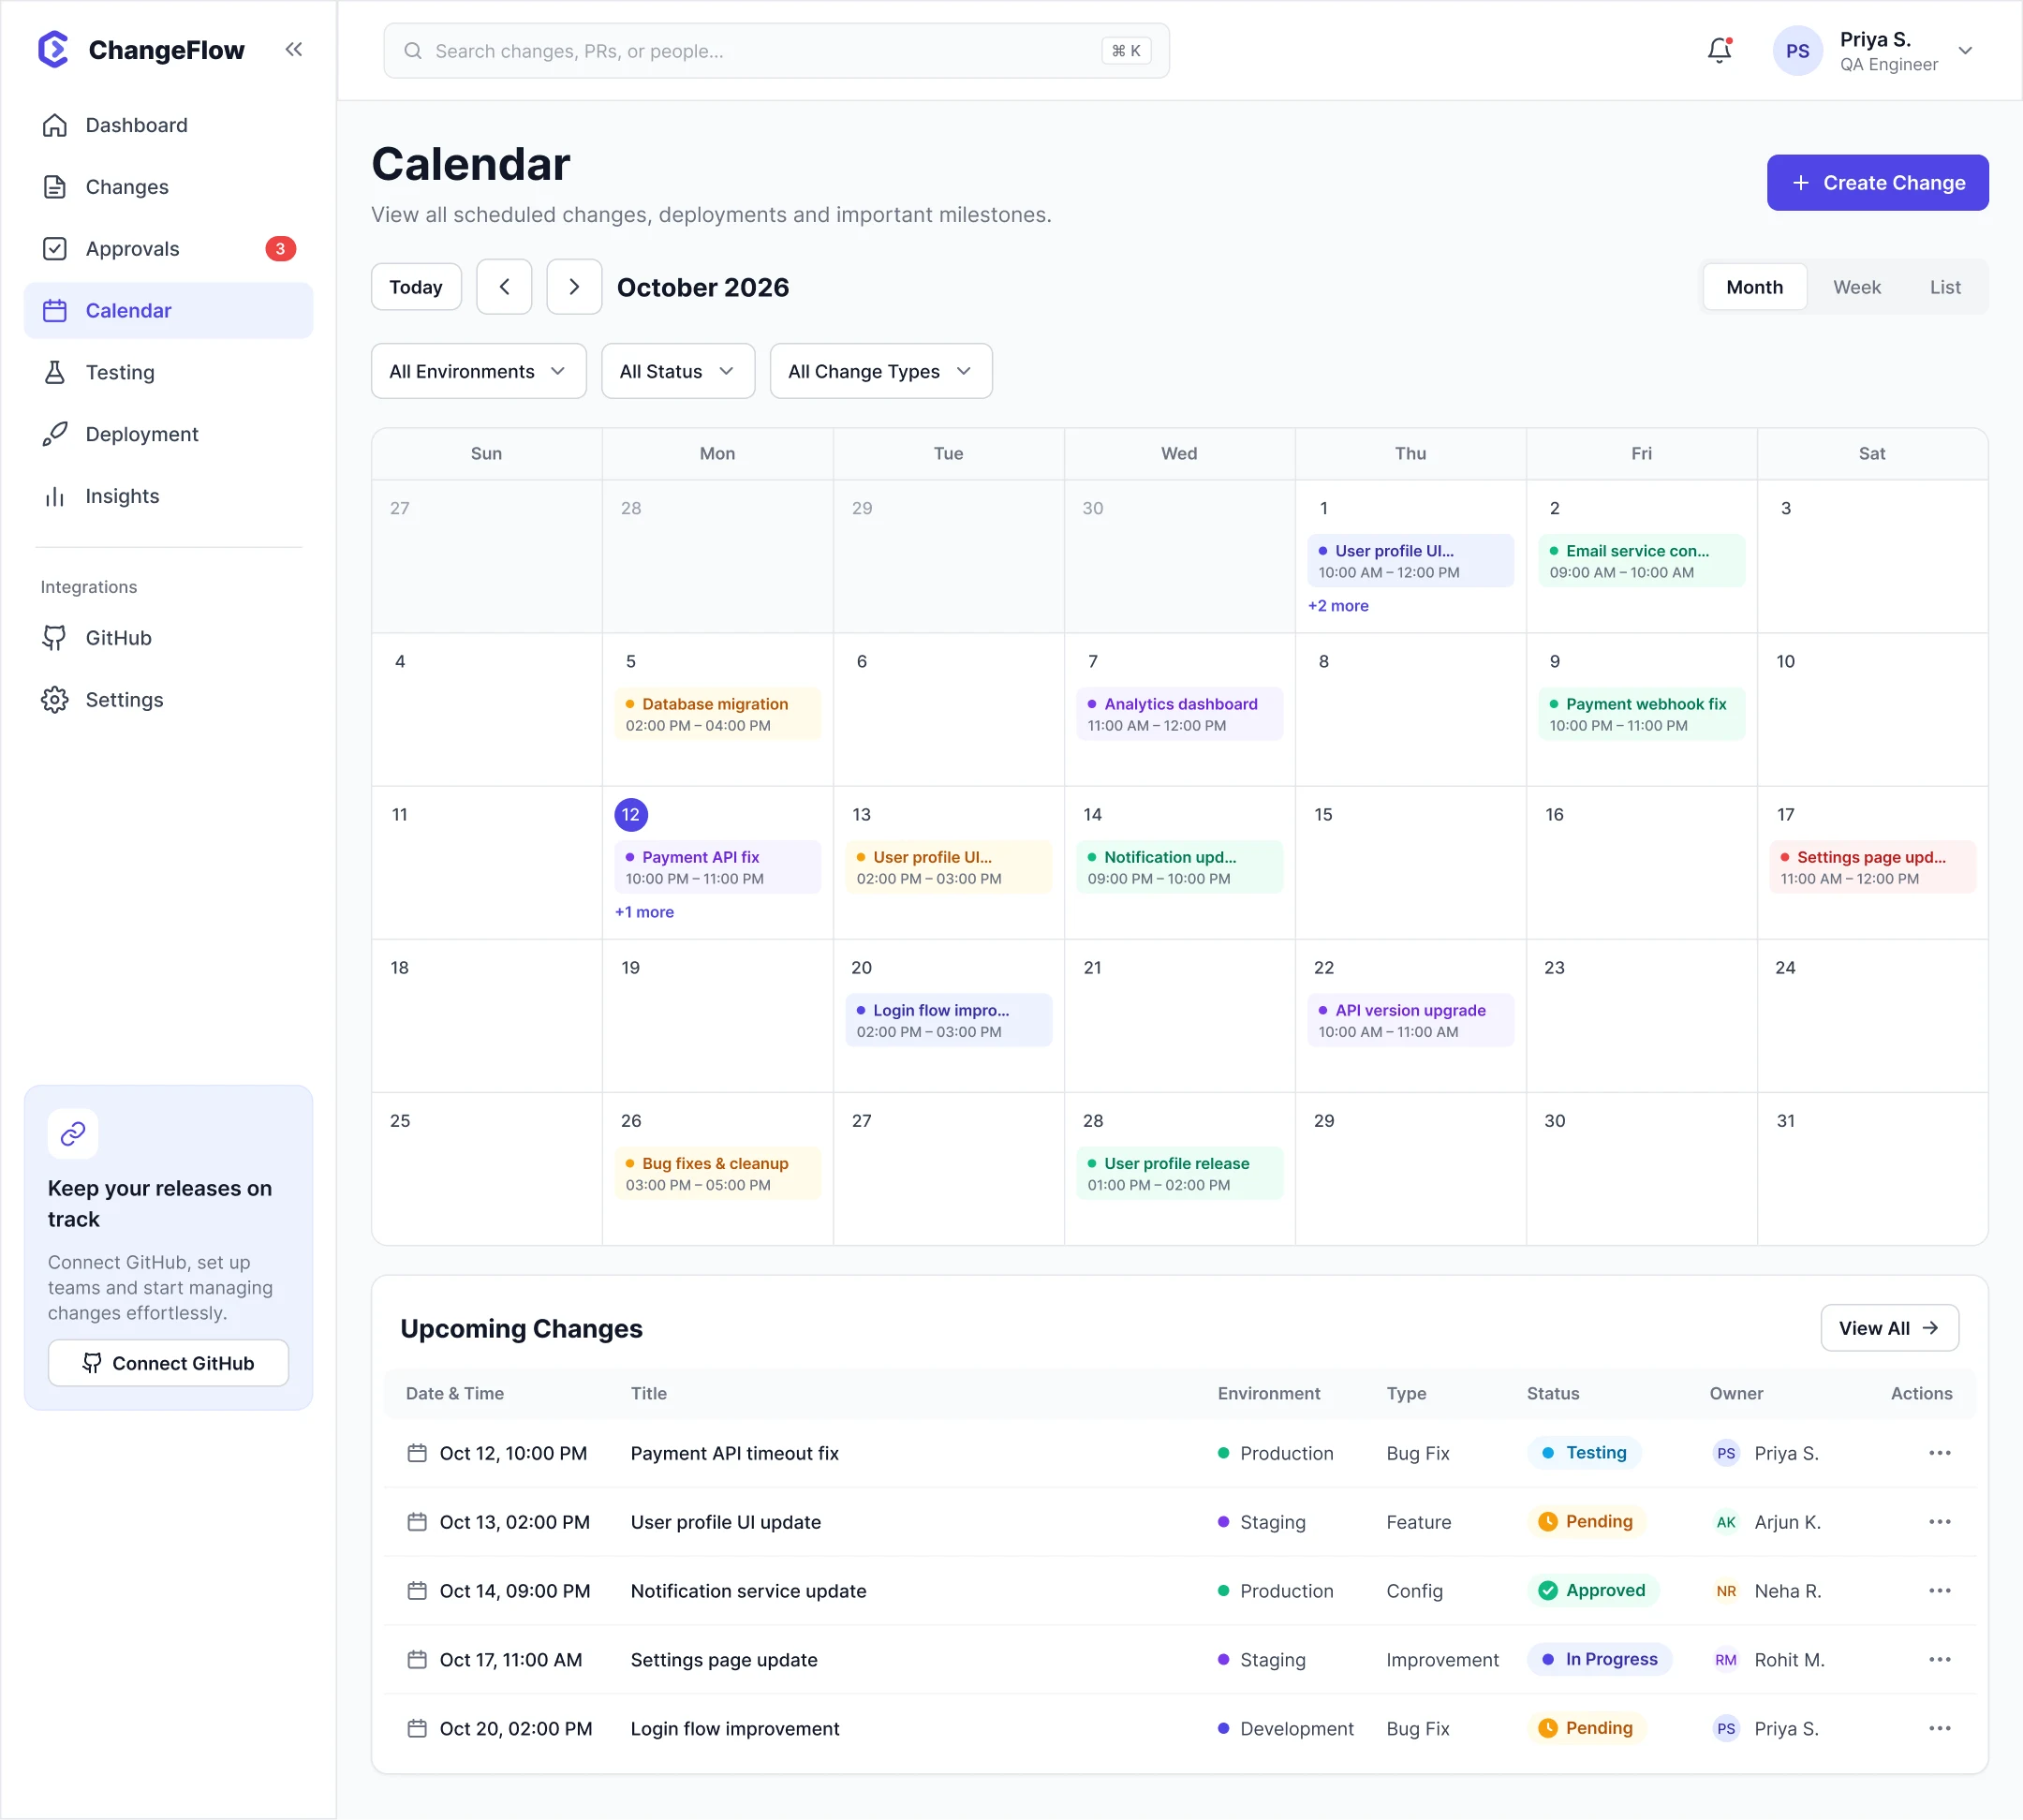Open Calendar in the sidebar
Screen dimensions: 2023x1820
point(168,311)
